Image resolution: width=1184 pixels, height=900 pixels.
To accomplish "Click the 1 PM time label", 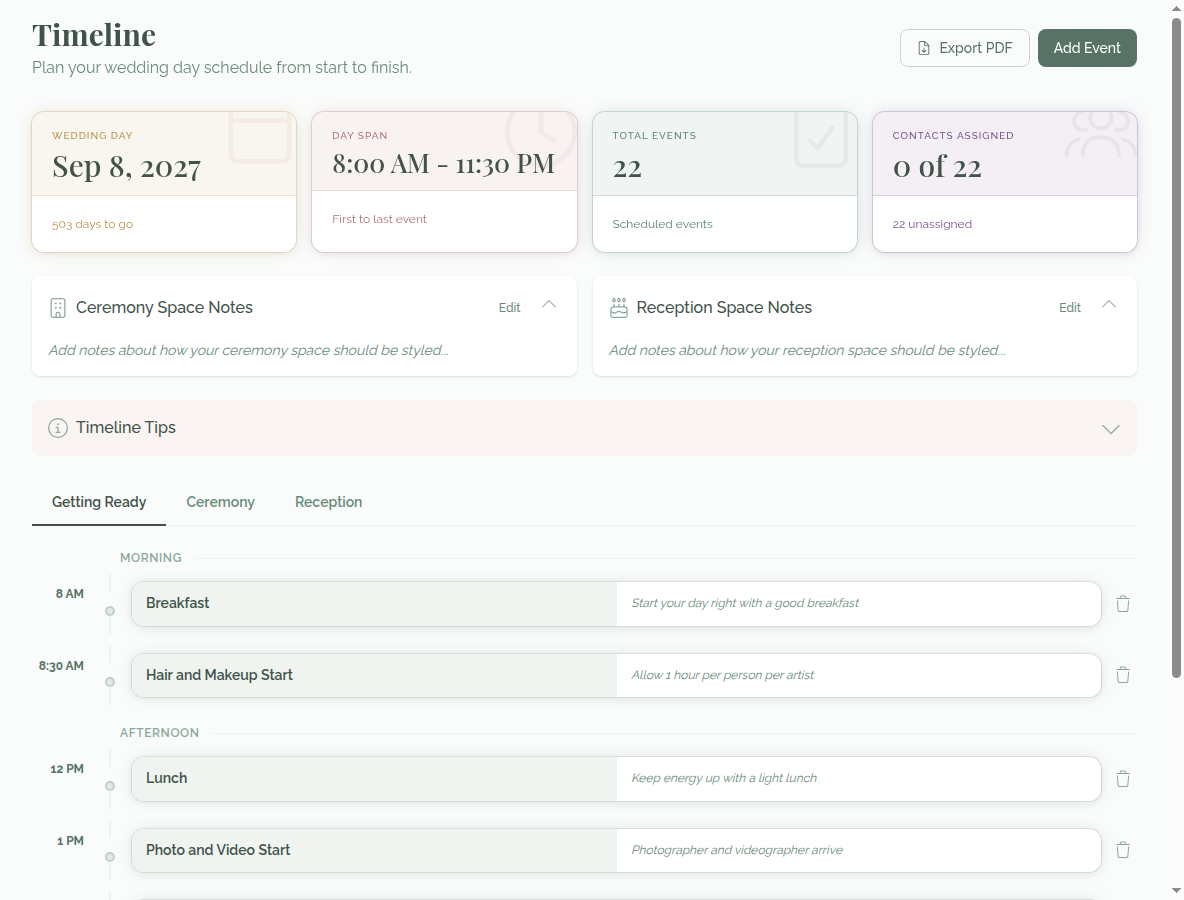I will [x=70, y=840].
